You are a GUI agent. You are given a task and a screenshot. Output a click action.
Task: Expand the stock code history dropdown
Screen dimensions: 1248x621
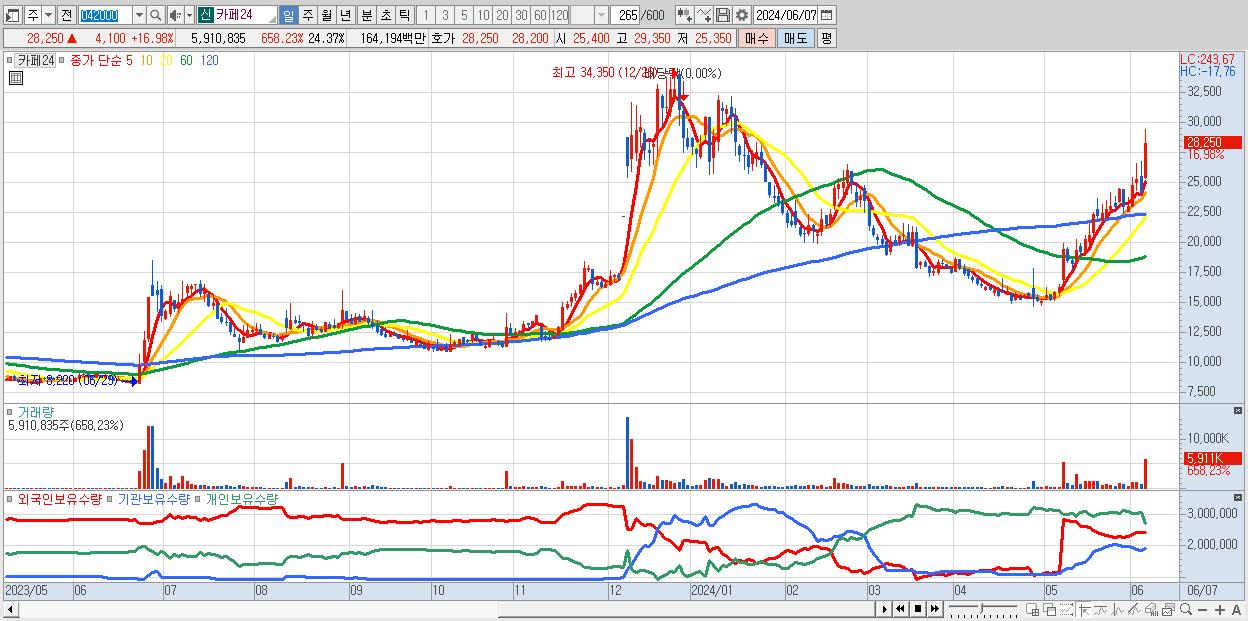[x=139, y=15]
